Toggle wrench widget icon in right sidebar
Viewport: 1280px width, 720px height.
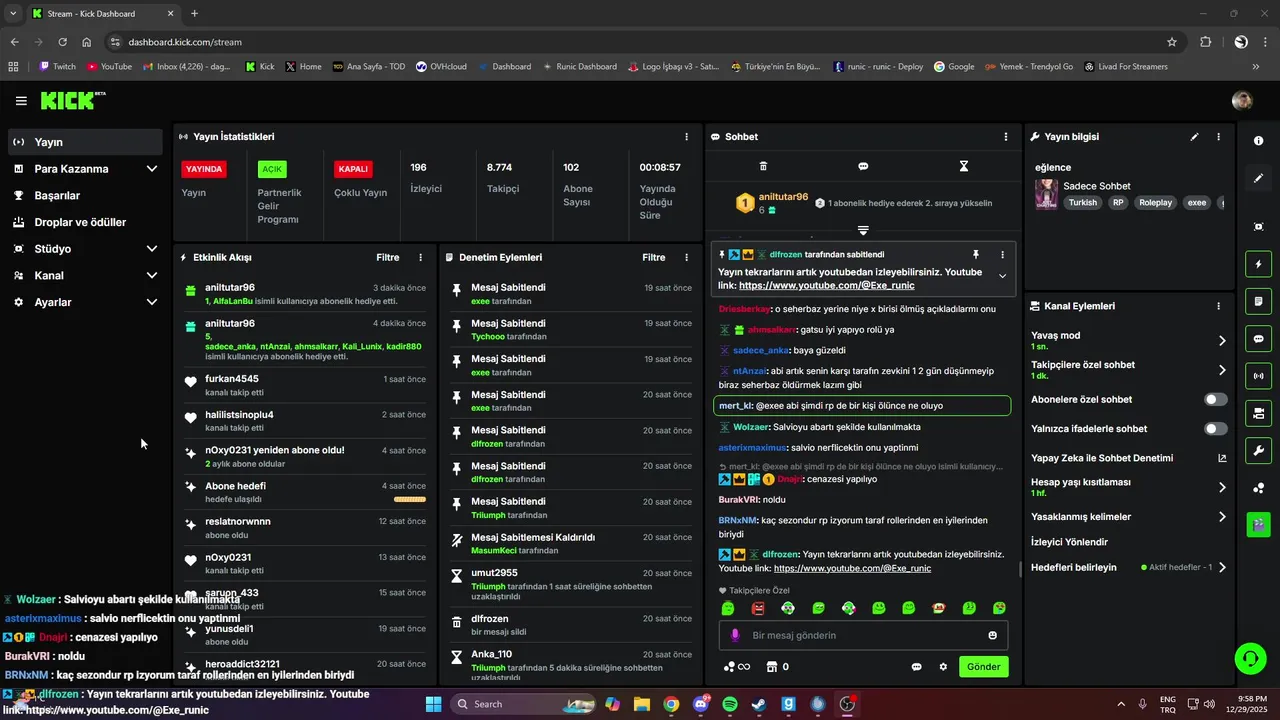click(x=1258, y=450)
